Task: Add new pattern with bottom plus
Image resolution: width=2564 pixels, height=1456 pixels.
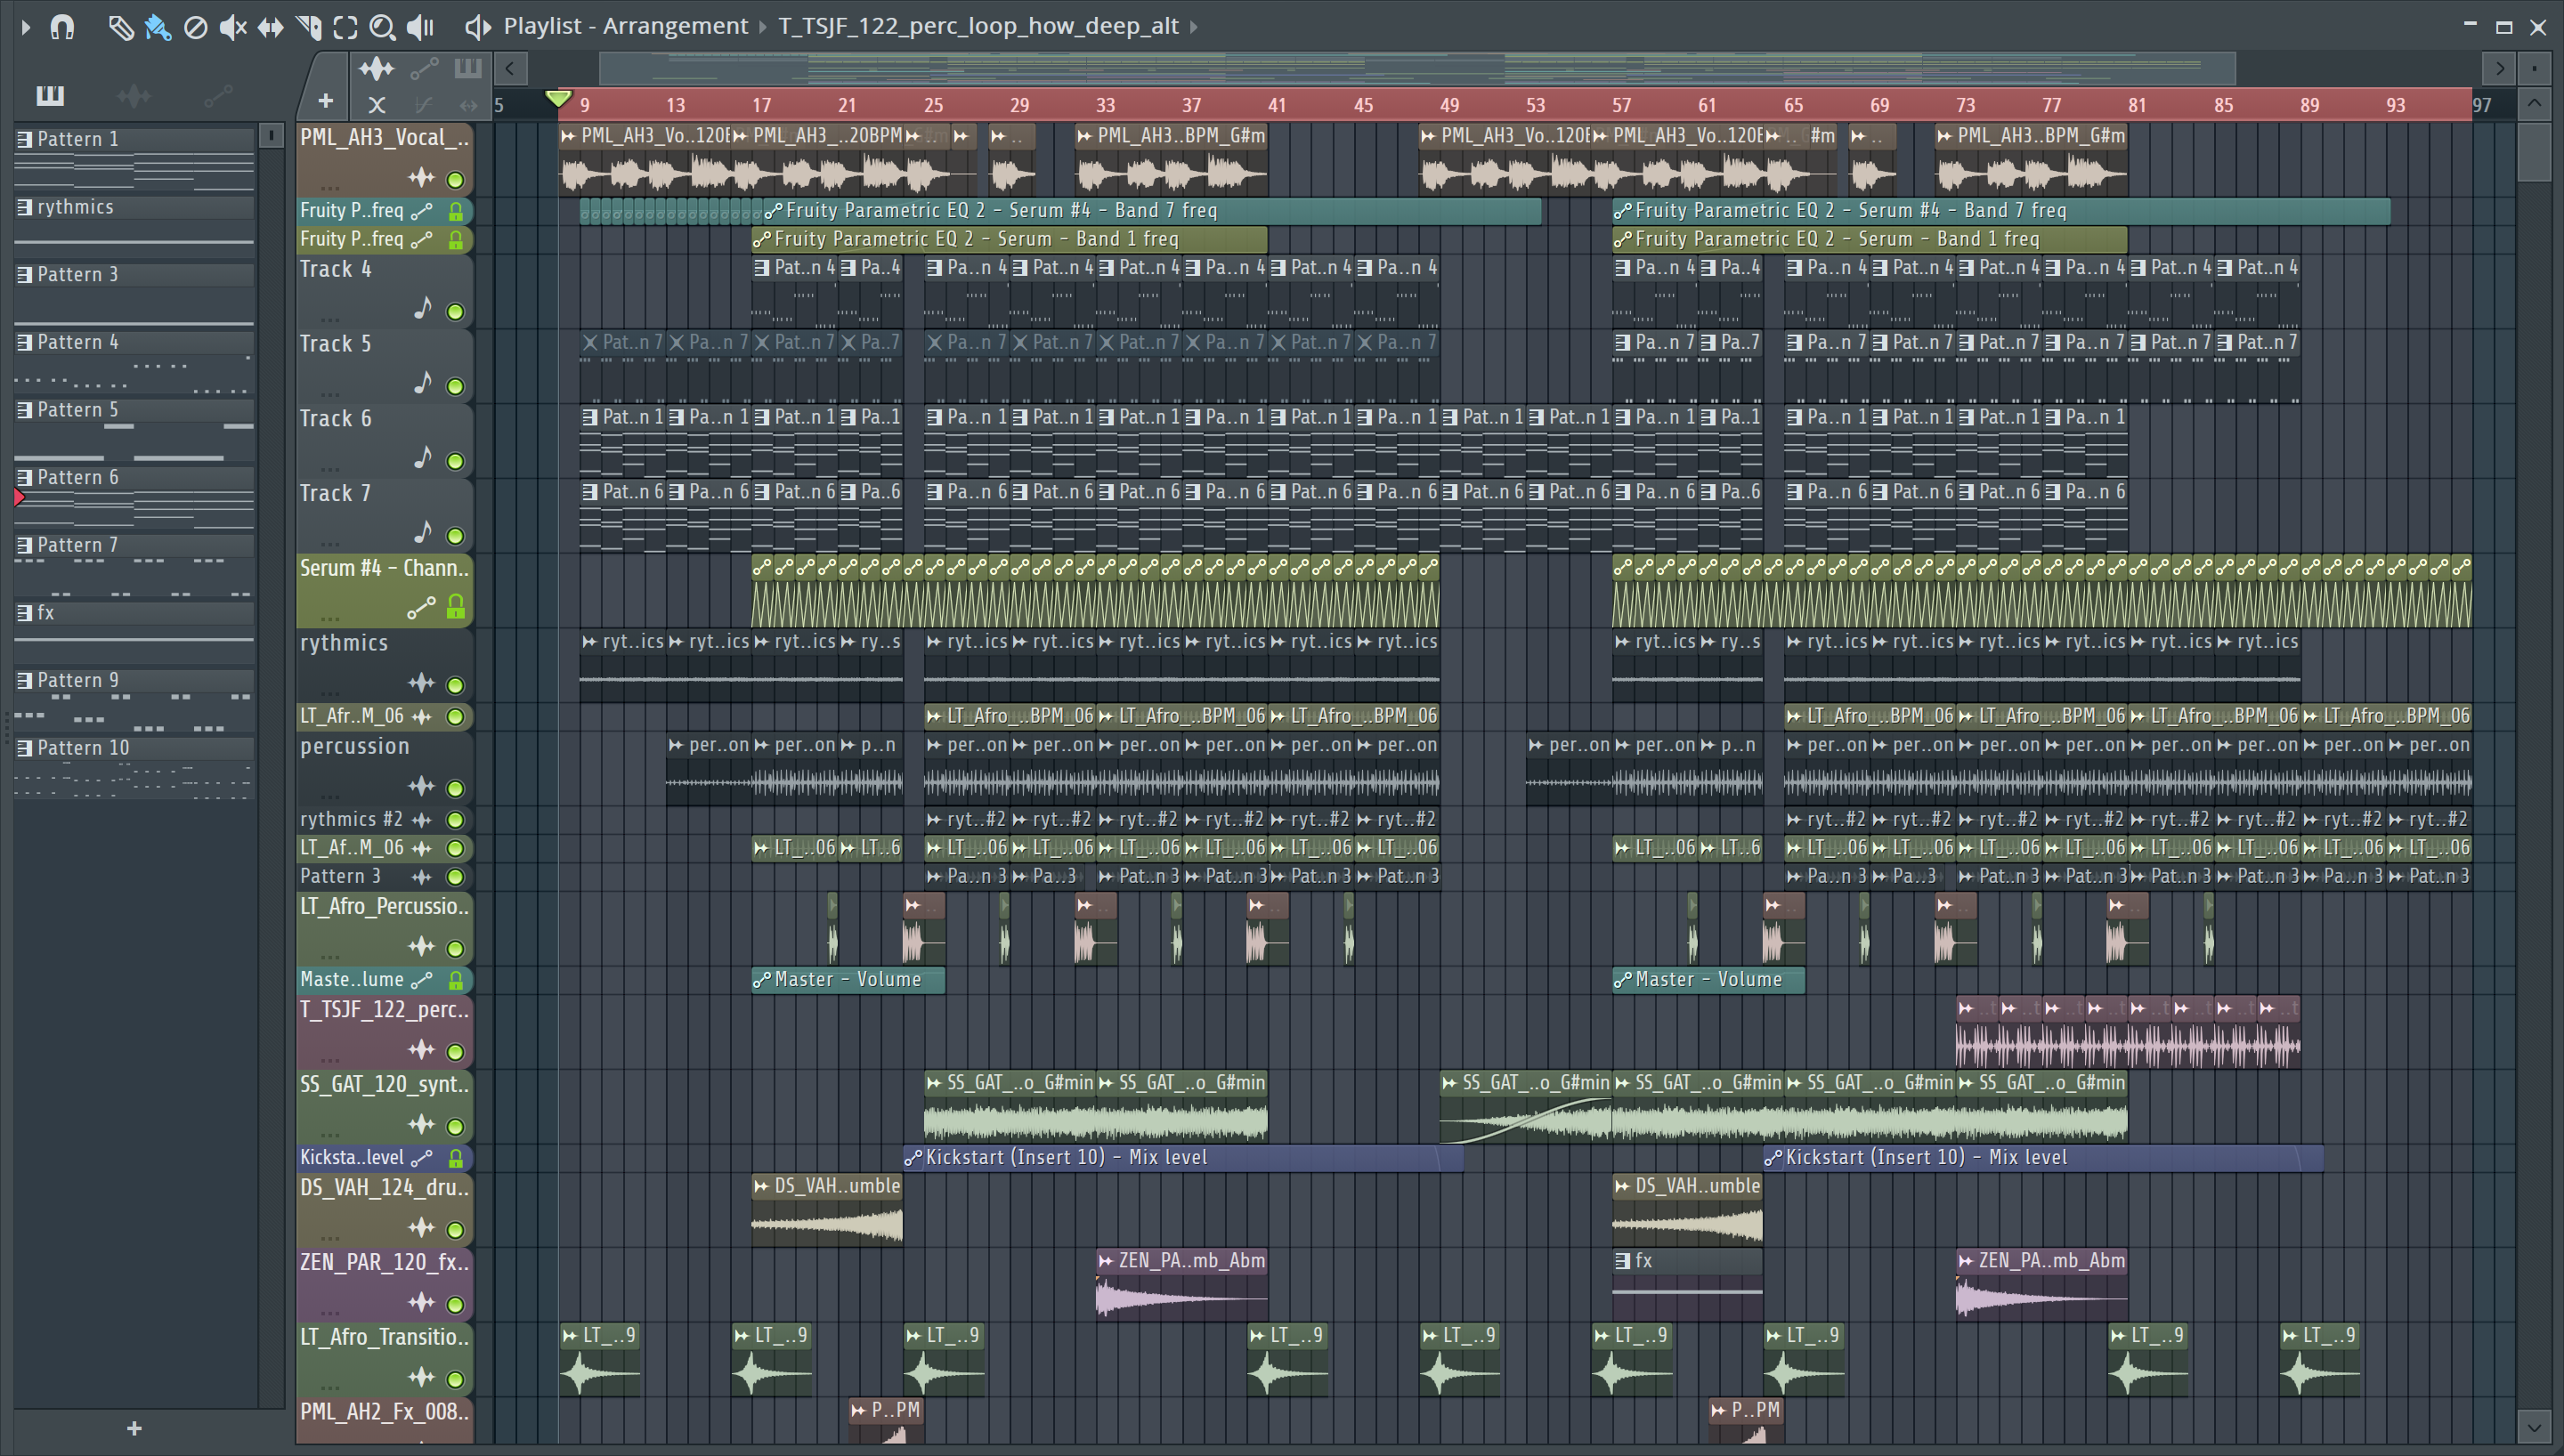Action: [134, 1429]
